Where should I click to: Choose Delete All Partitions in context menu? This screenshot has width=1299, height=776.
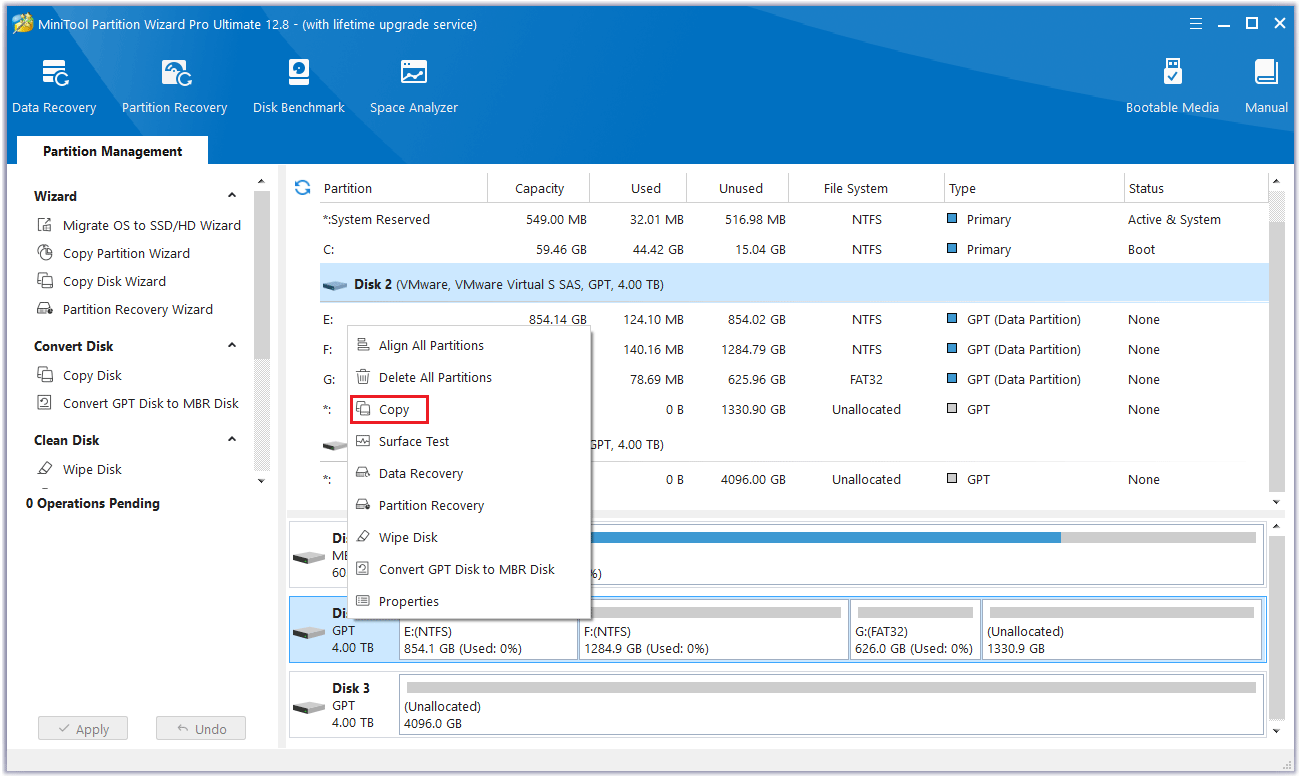coord(469,377)
